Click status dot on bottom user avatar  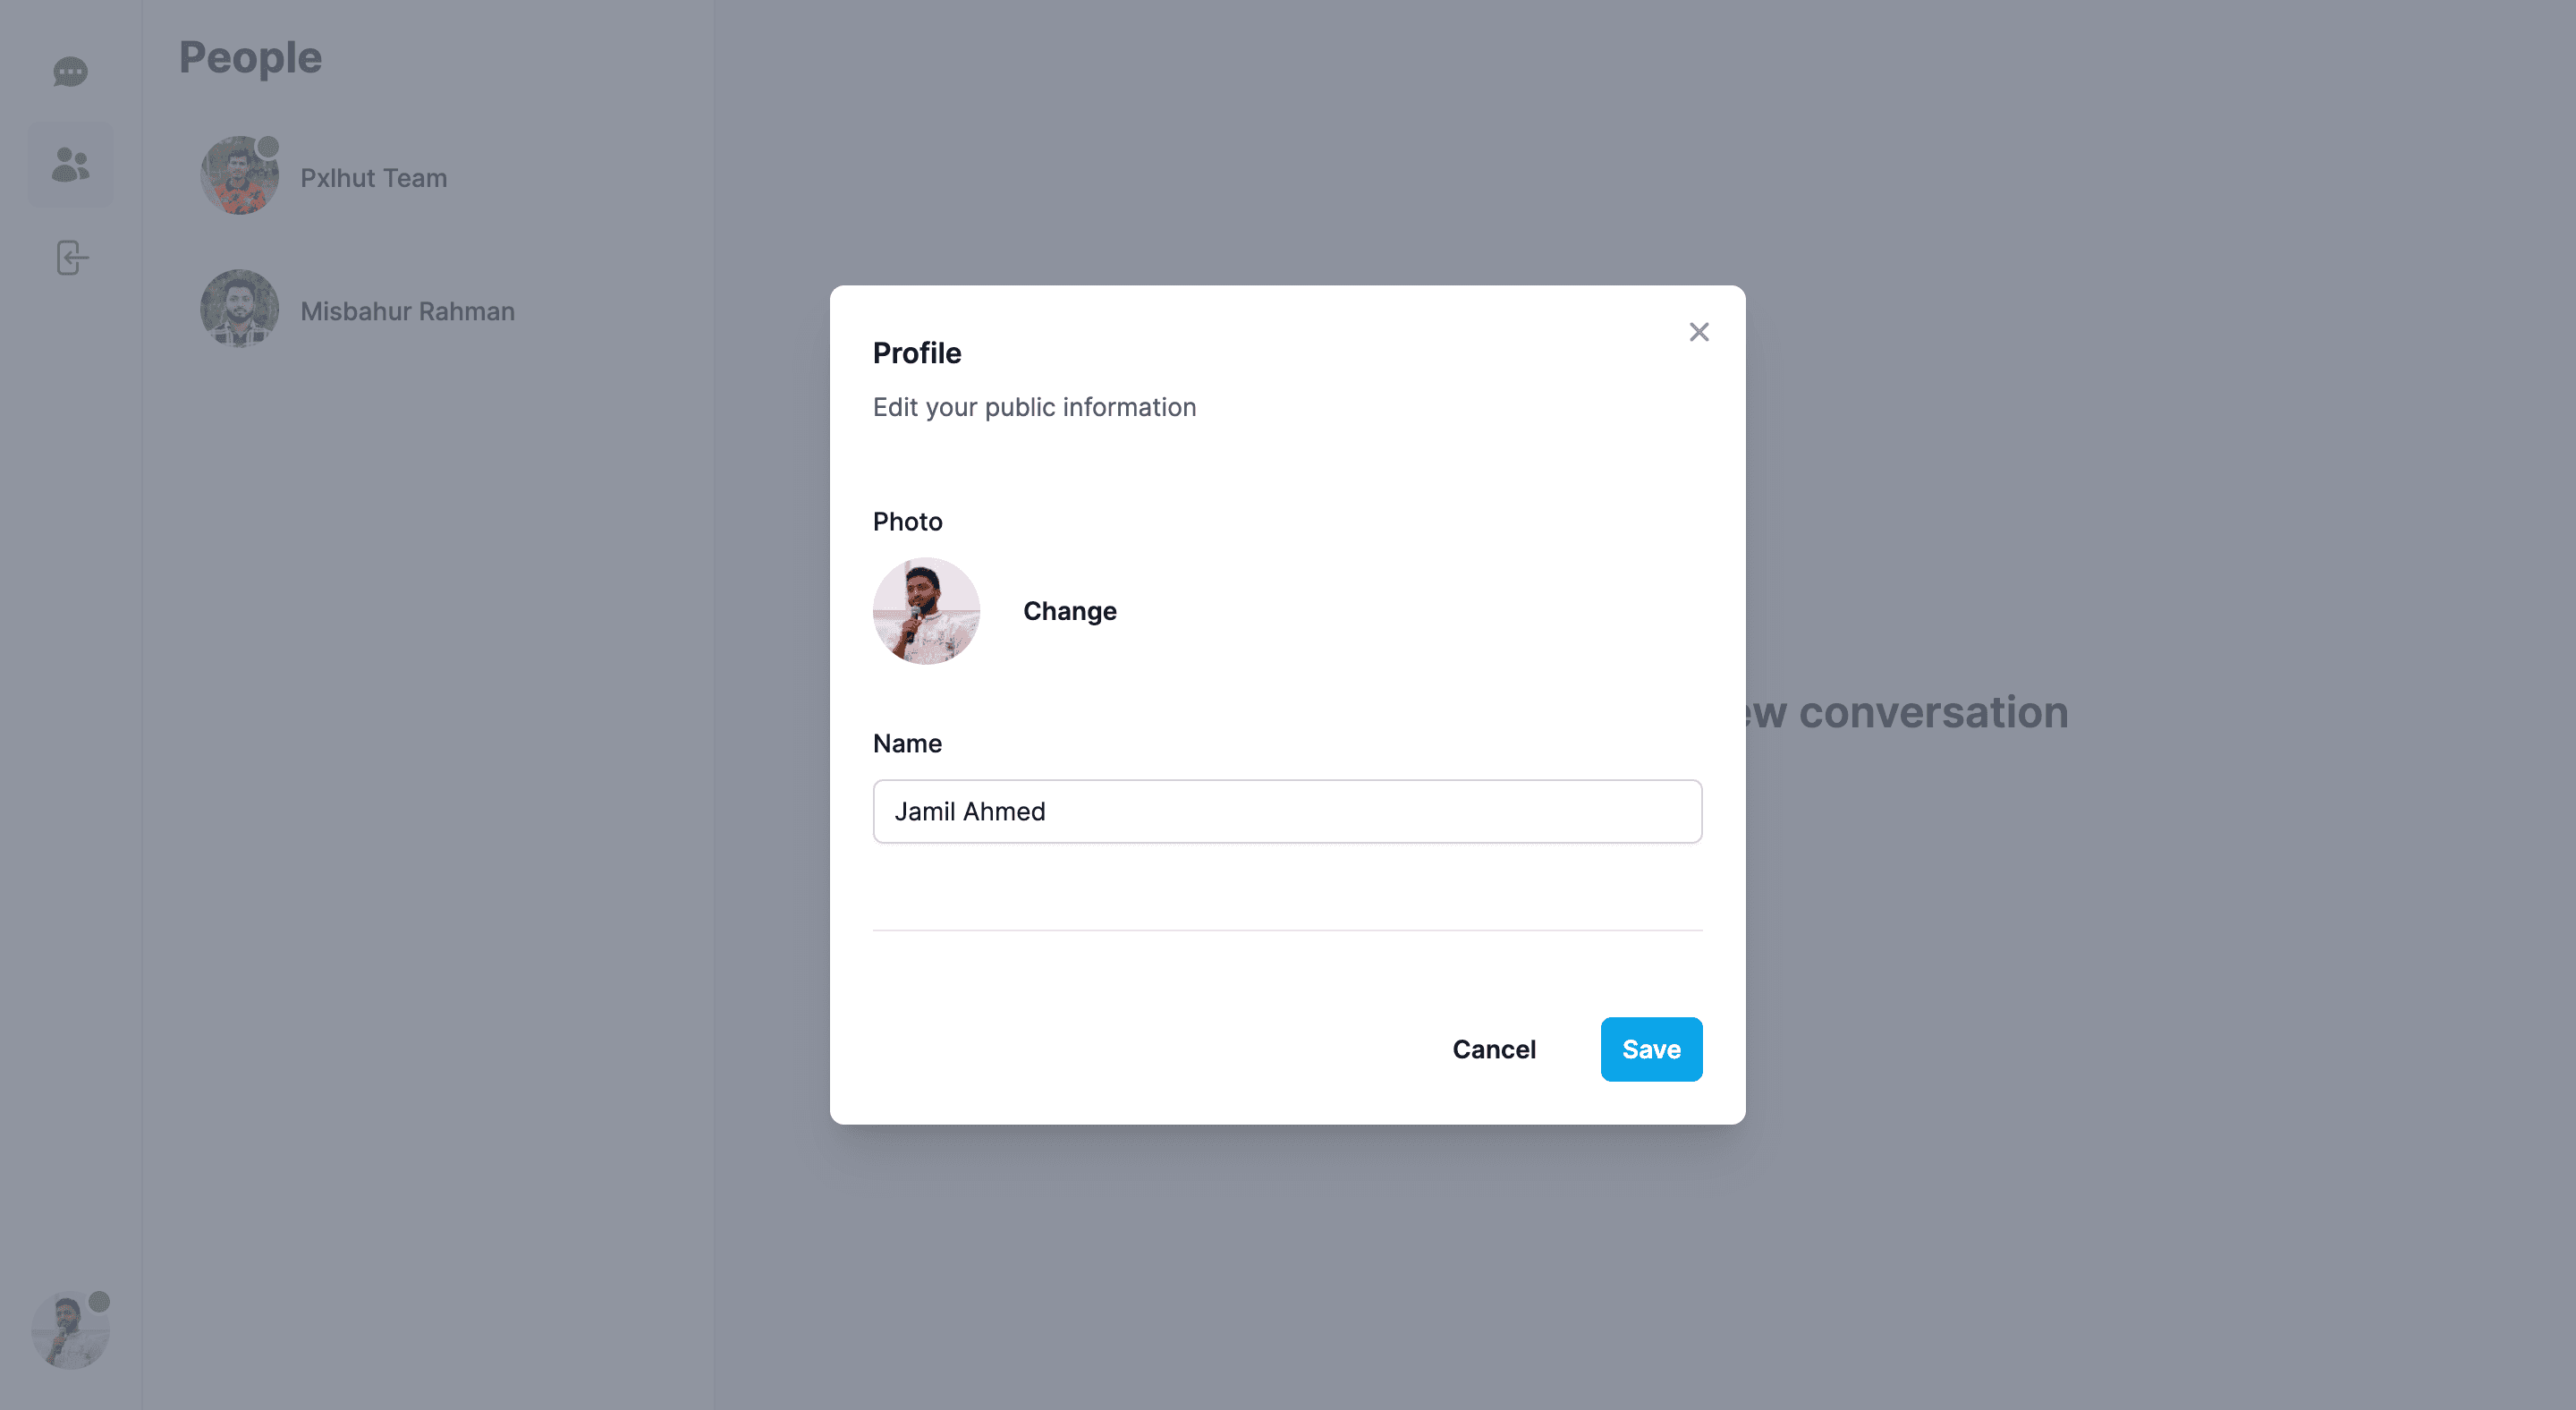99,1302
